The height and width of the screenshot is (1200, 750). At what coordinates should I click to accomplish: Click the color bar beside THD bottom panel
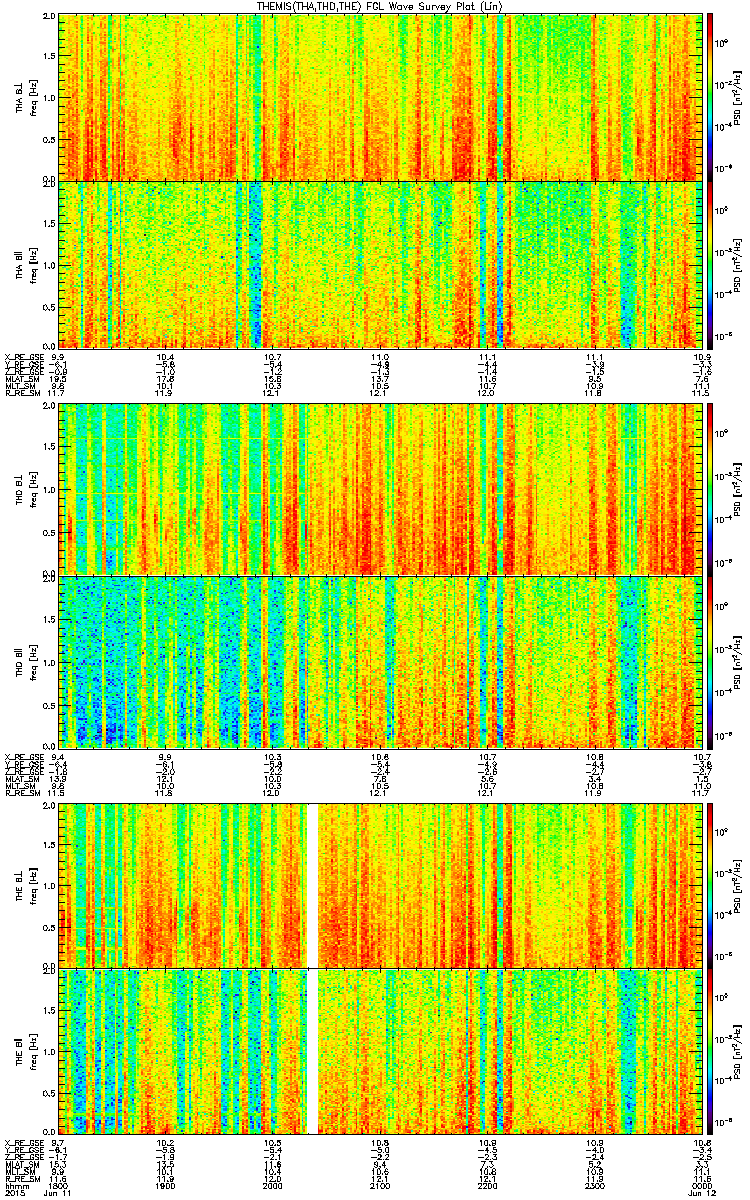pyautogui.click(x=710, y=661)
